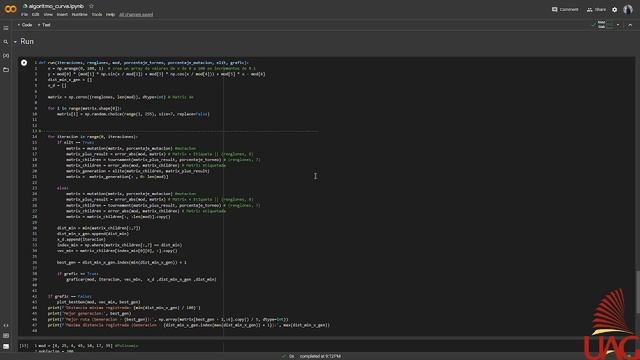The height and width of the screenshot is (360, 640).
Task: Click the 'x_d.append(iteracion)' line
Action: [81, 240]
